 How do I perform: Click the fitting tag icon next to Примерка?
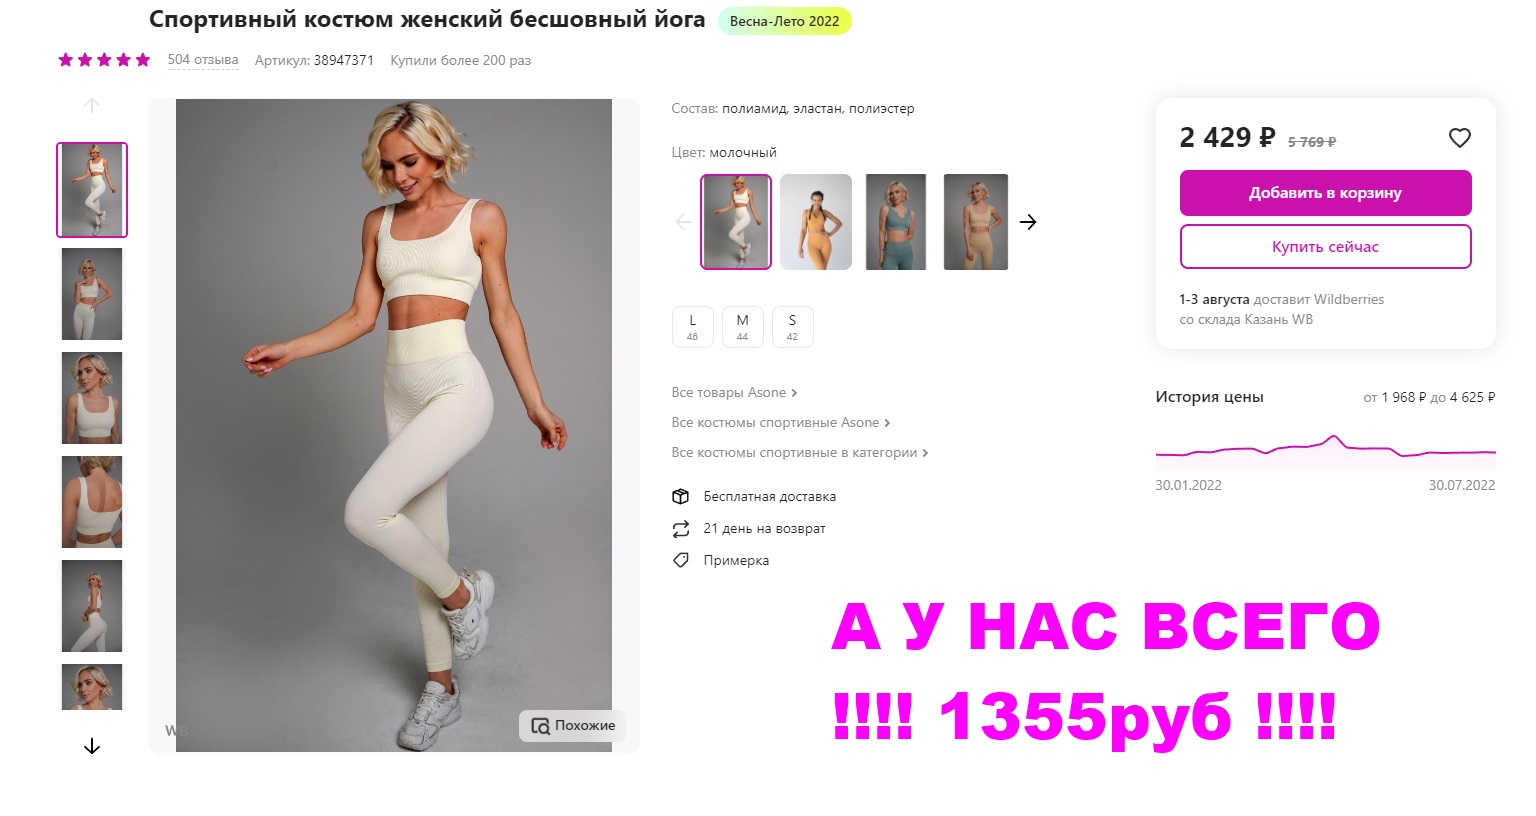coord(681,560)
